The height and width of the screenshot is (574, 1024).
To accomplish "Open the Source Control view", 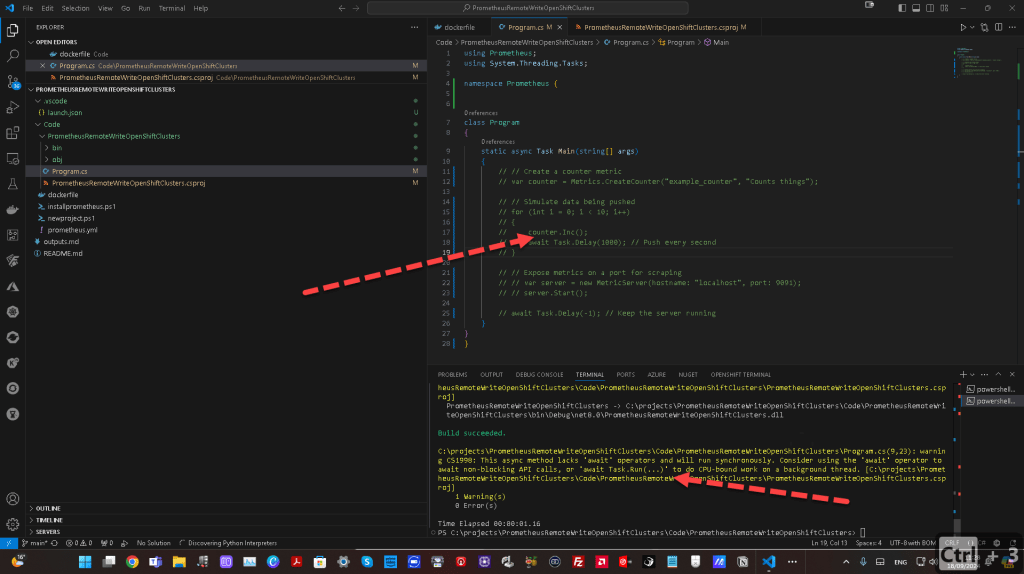I will click(x=12, y=82).
